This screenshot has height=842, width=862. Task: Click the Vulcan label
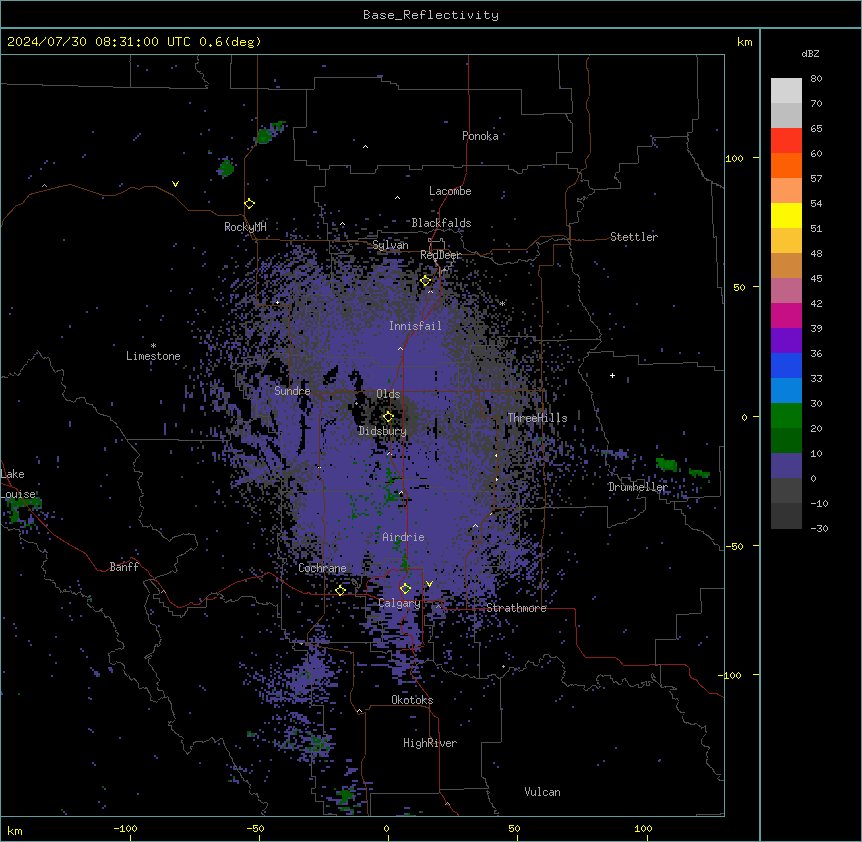click(x=542, y=792)
